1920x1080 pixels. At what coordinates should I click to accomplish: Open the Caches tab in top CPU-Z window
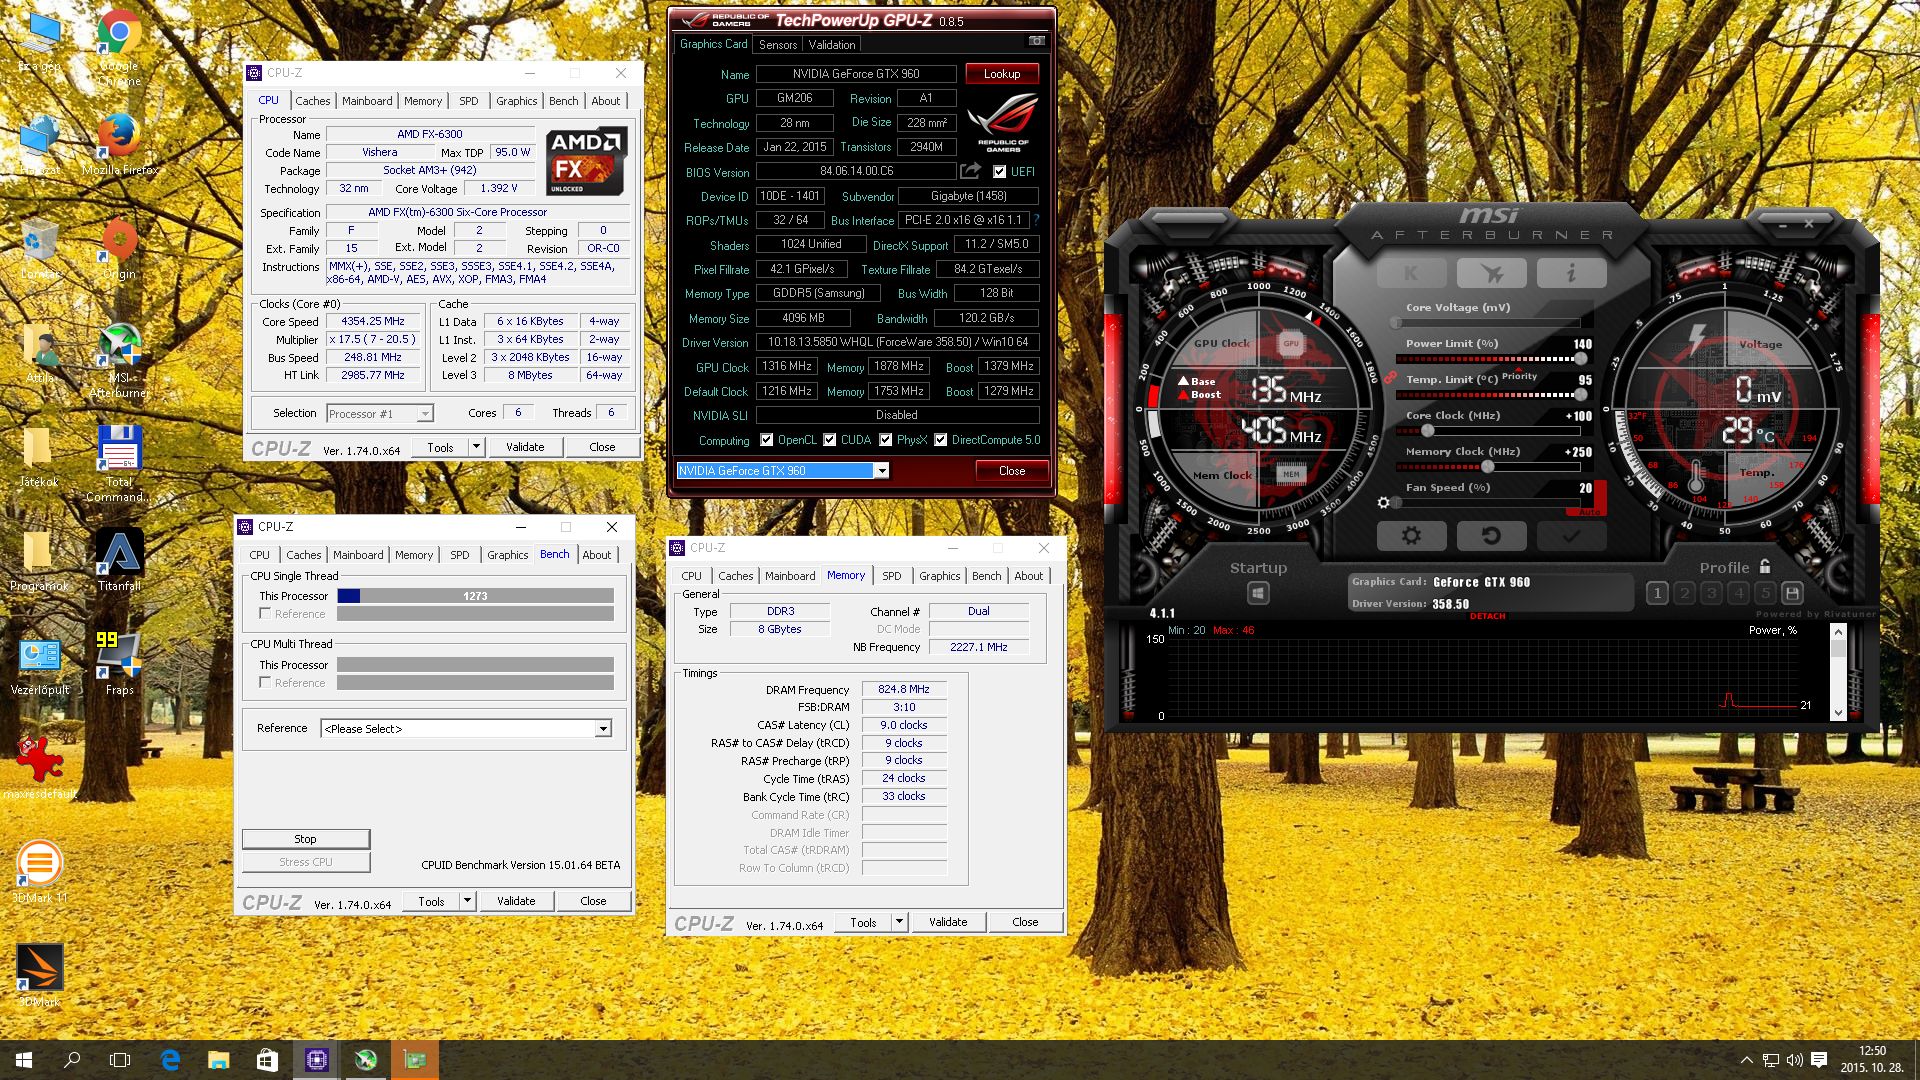pyautogui.click(x=312, y=101)
